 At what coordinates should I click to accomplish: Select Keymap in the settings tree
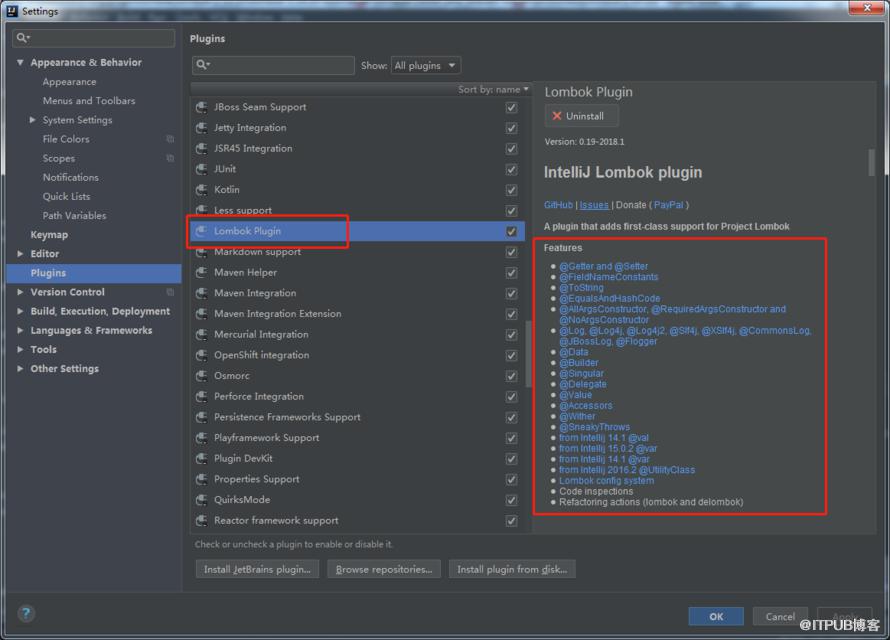click(49, 235)
